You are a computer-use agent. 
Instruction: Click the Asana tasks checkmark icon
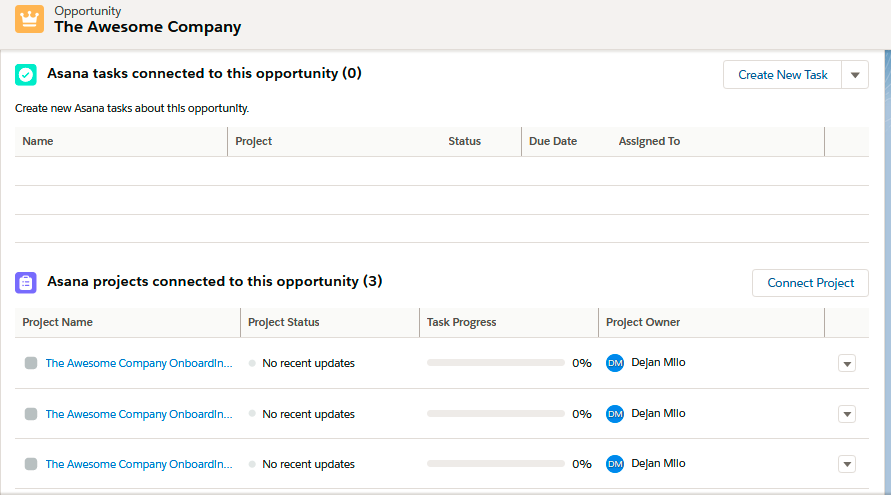click(26, 75)
